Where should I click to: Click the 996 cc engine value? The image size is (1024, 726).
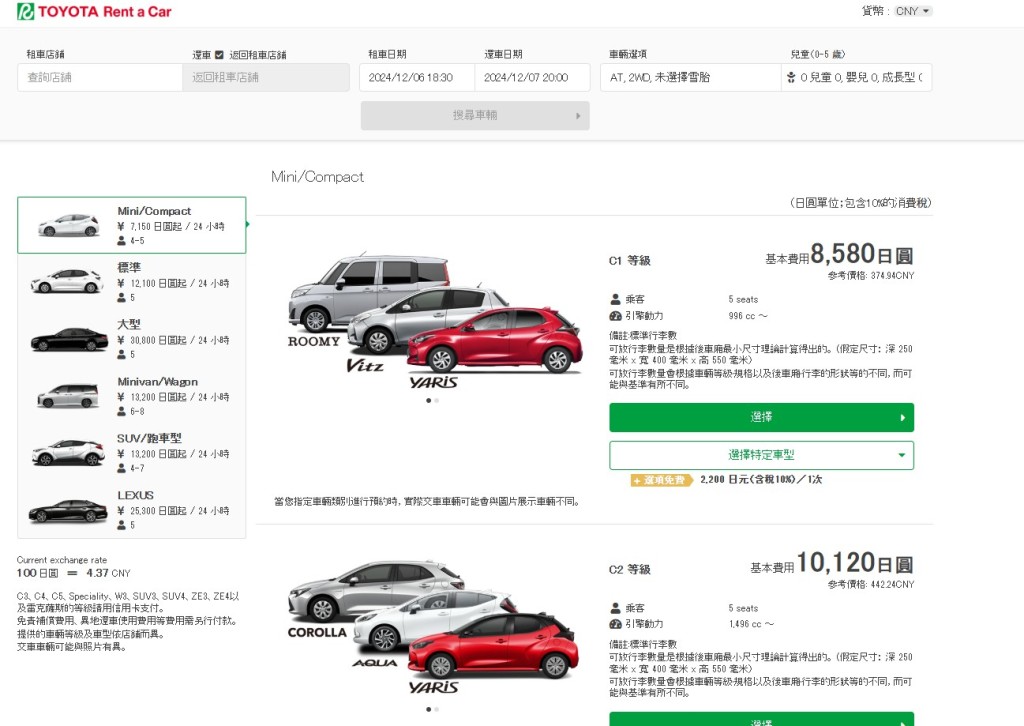point(748,316)
